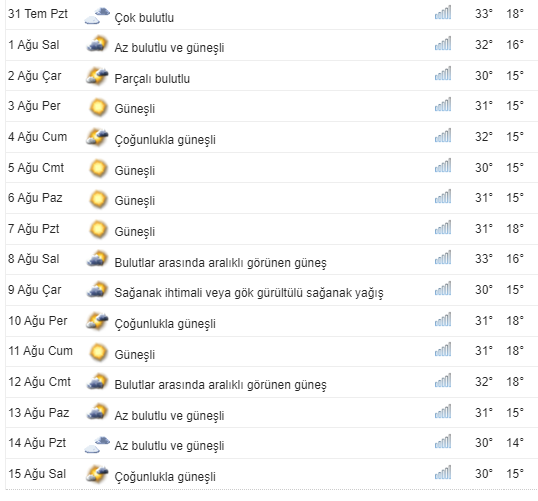This screenshot has width=538, height=501.
Task: Select the date text '15 Ağu Sal'
Action: coord(37,474)
